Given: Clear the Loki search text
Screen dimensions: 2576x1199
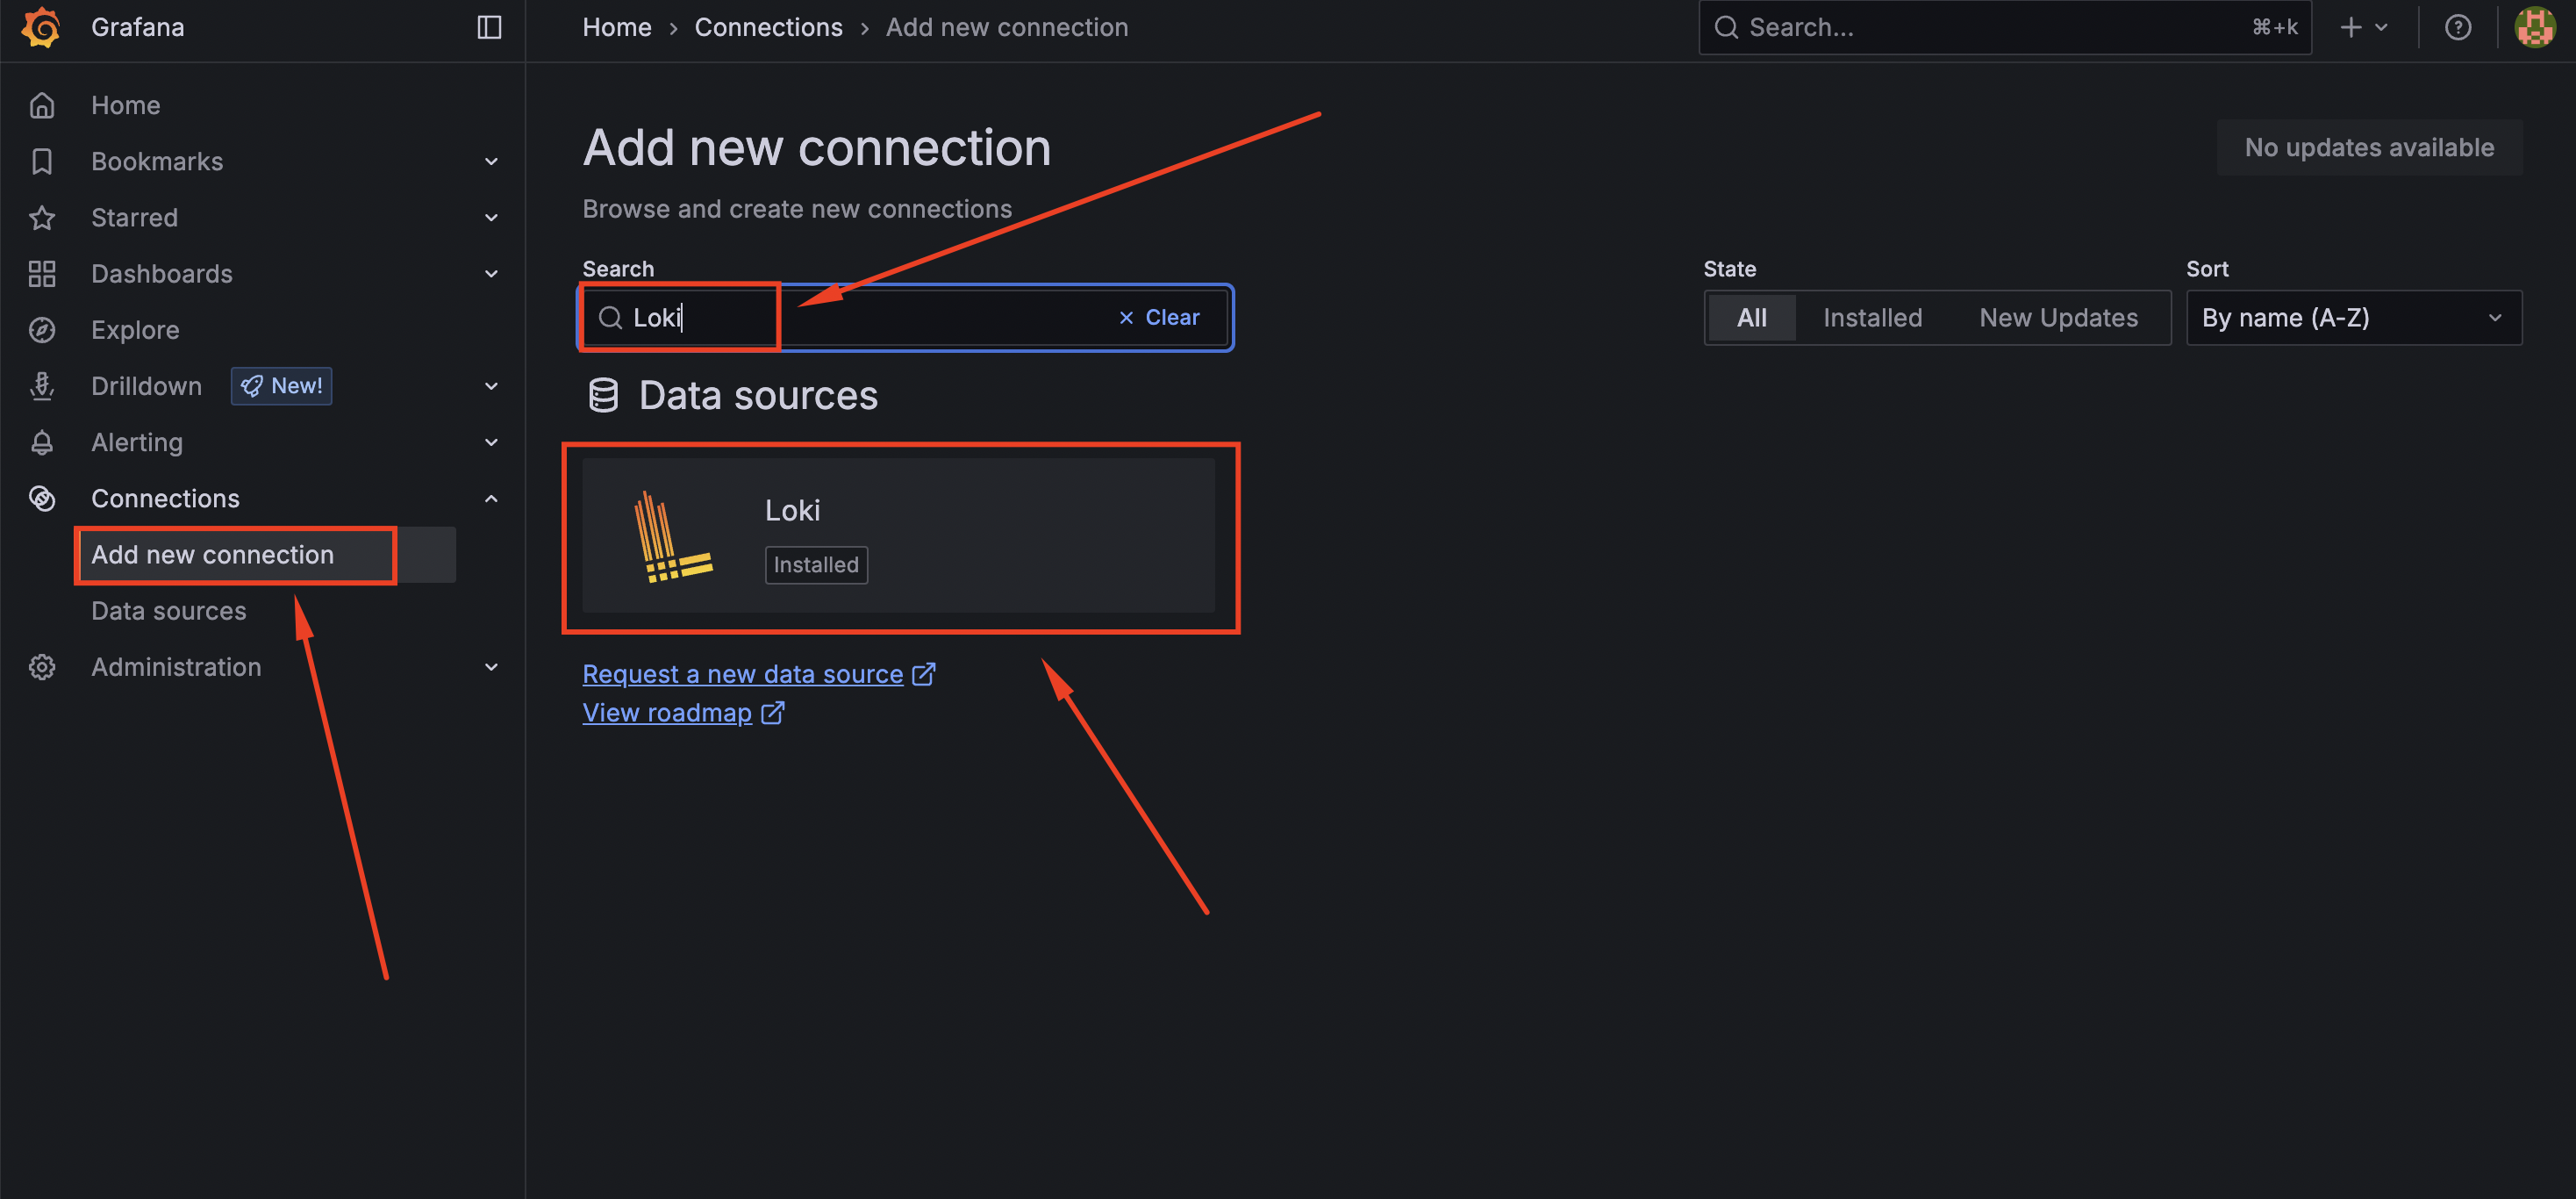Looking at the screenshot, I should click(1159, 318).
